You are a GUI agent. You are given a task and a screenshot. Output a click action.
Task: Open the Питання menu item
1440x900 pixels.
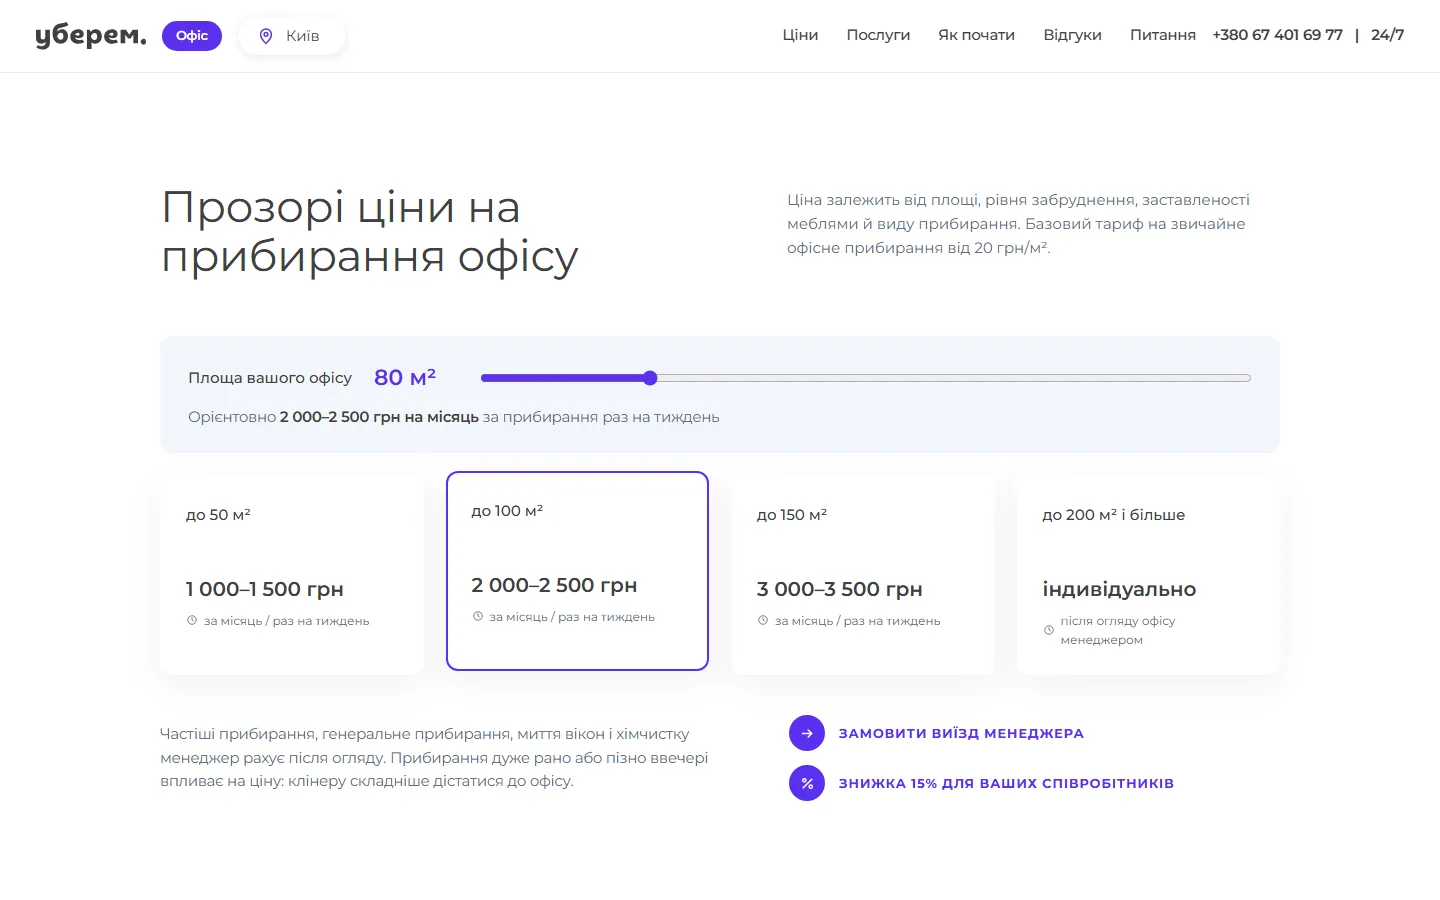pos(1163,35)
